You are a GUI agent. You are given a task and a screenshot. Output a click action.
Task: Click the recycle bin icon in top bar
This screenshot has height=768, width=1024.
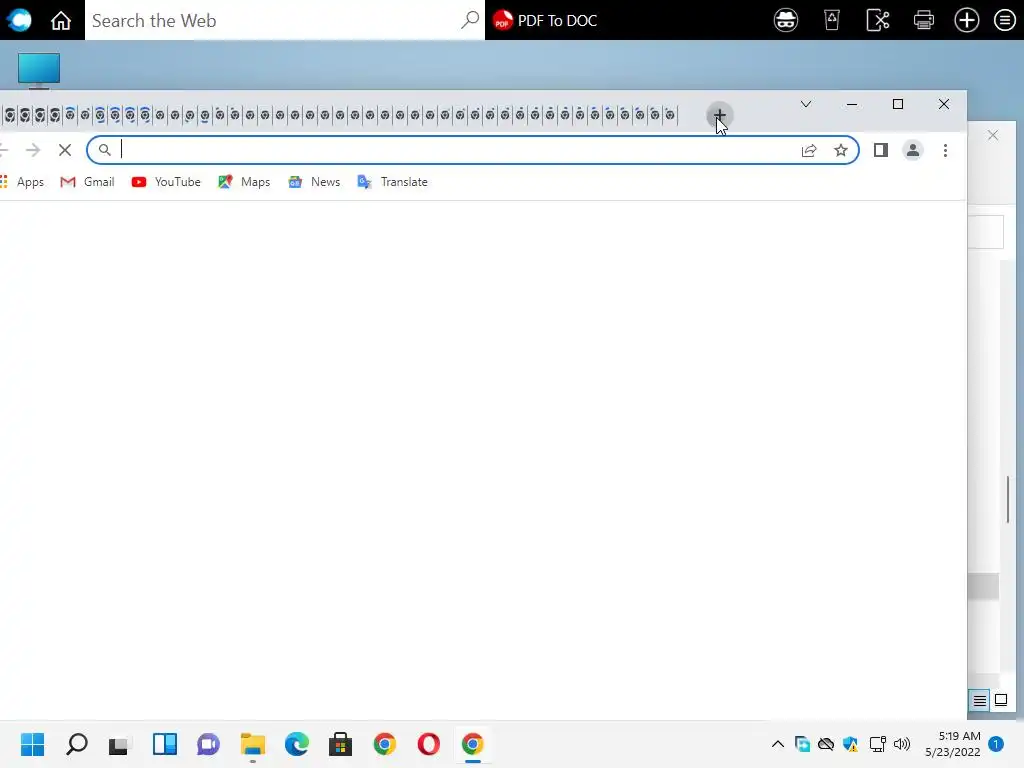tap(832, 20)
